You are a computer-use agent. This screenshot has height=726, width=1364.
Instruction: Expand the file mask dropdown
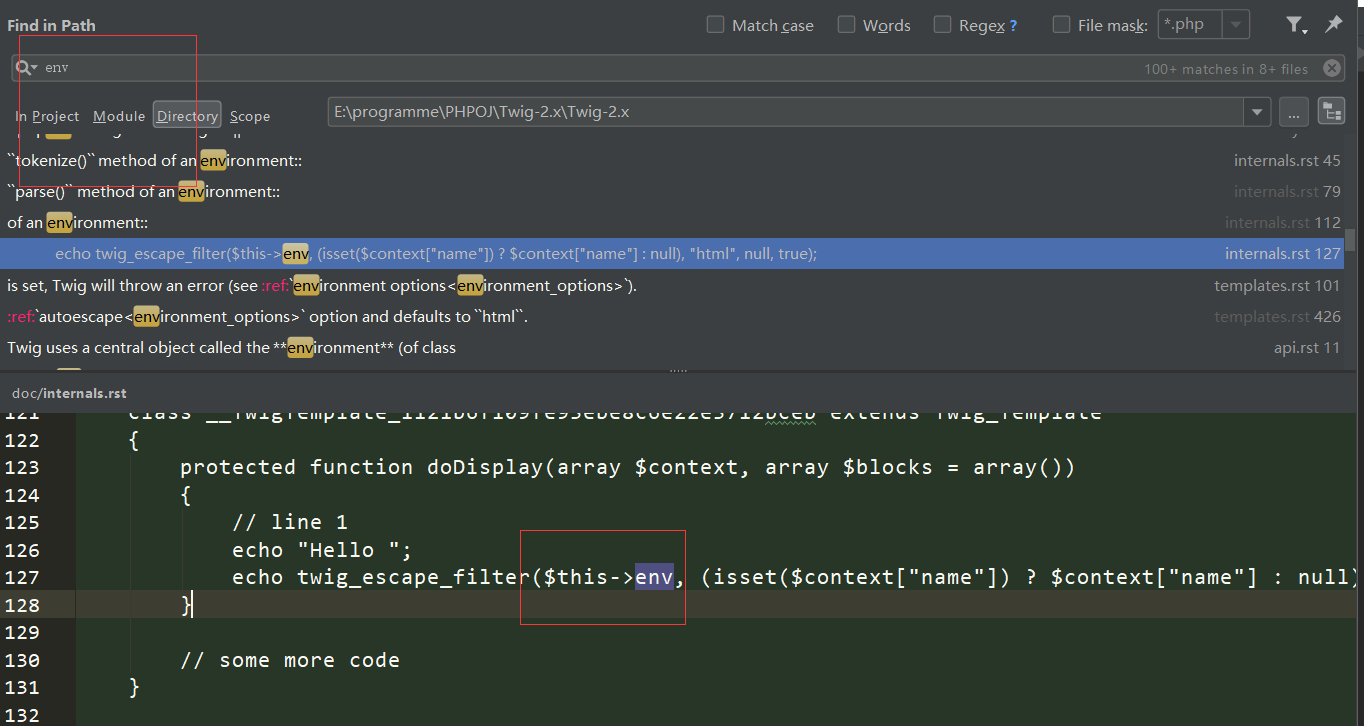tap(1237, 25)
